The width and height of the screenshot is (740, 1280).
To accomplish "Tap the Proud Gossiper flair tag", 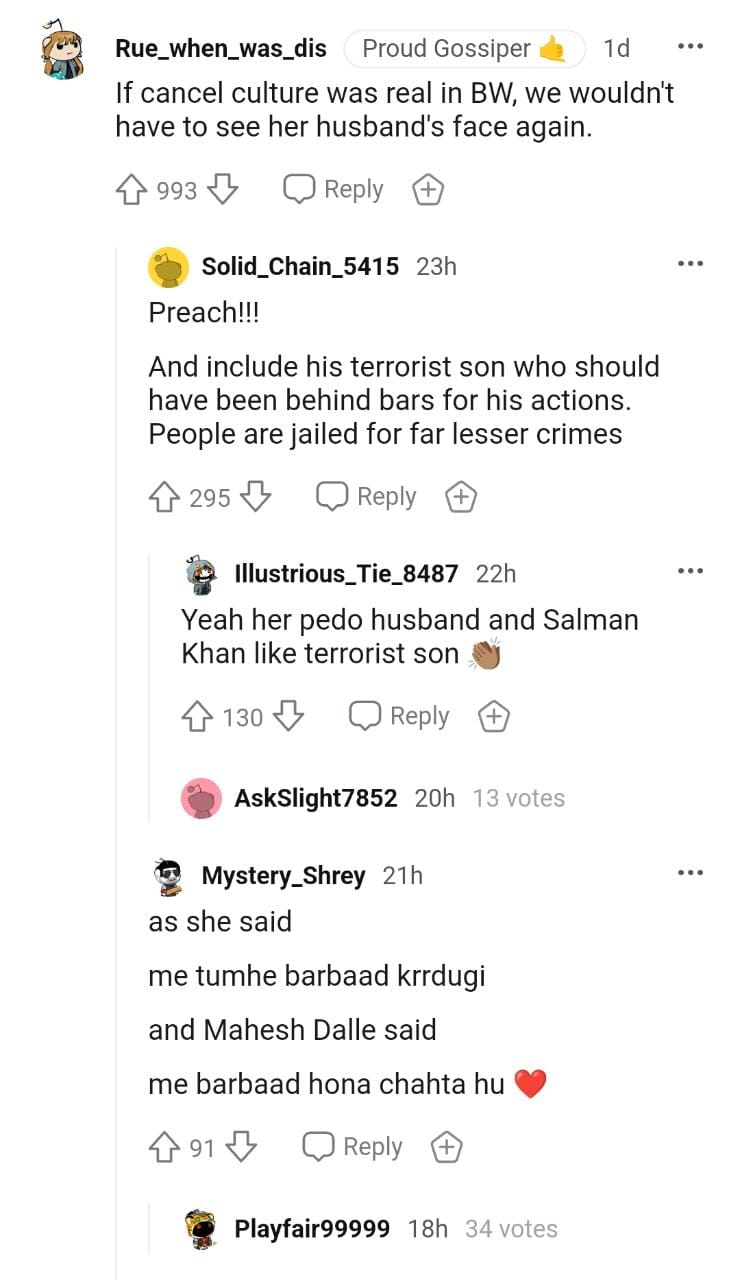I will pos(464,48).
